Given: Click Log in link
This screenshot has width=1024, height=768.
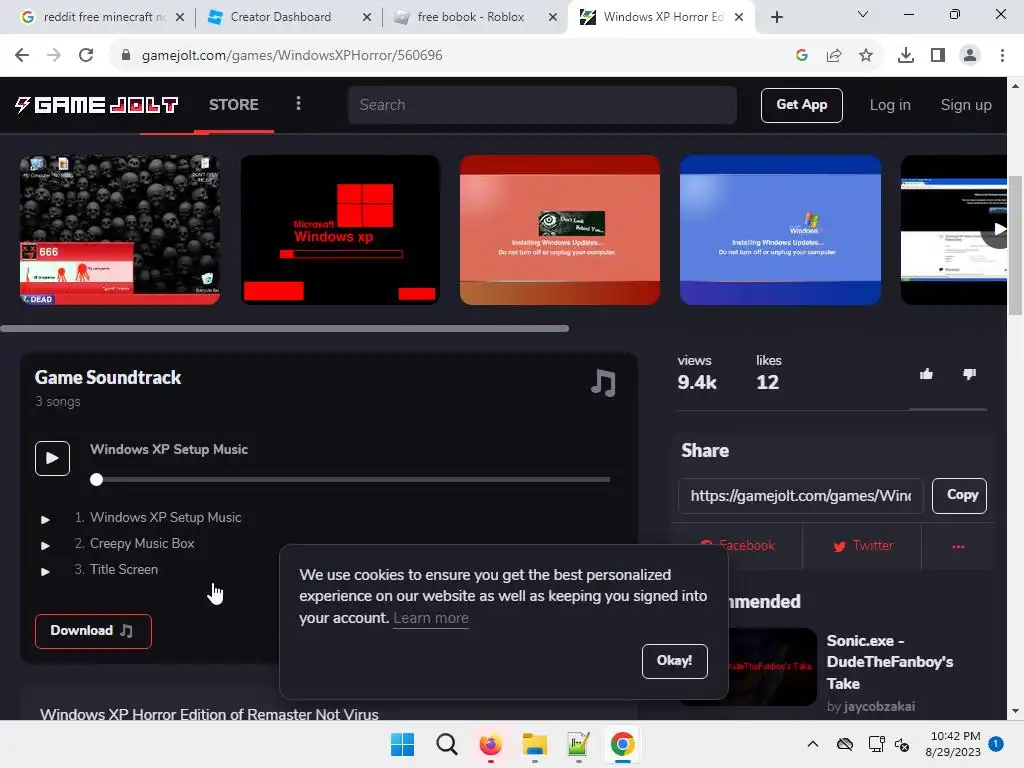Looking at the screenshot, I should 889,105.
